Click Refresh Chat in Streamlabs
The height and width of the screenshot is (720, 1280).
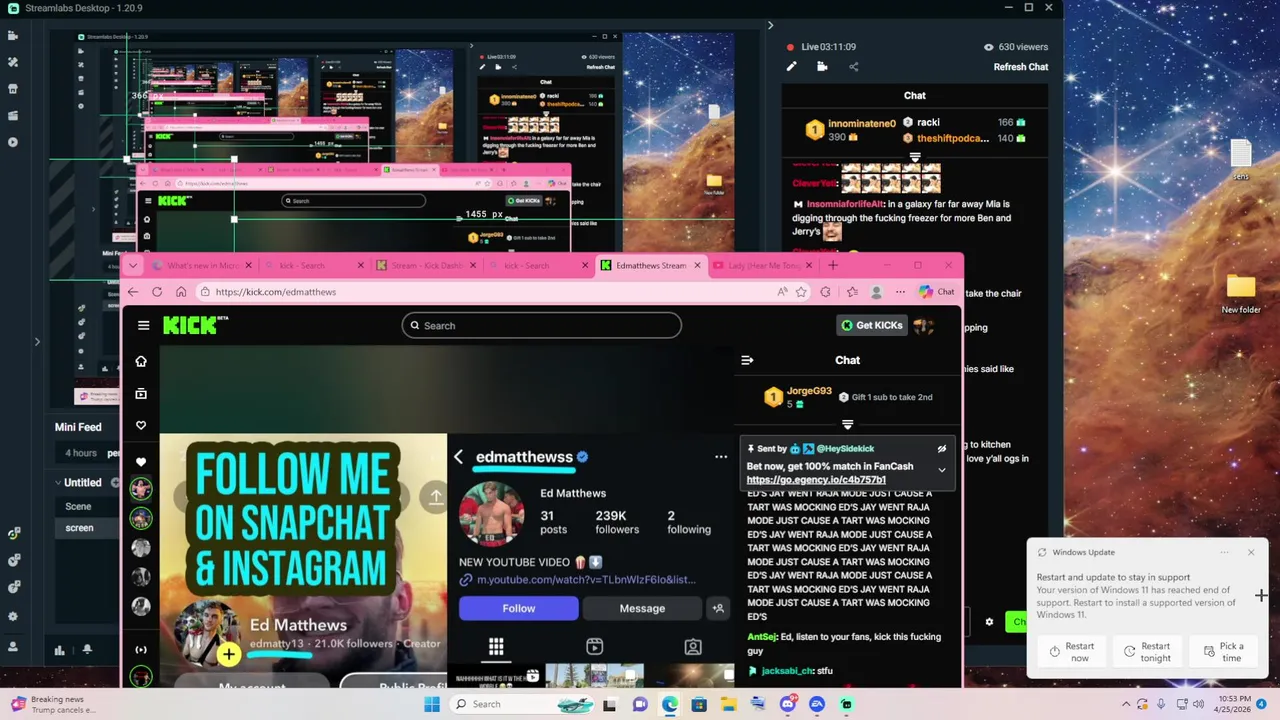tap(1020, 67)
